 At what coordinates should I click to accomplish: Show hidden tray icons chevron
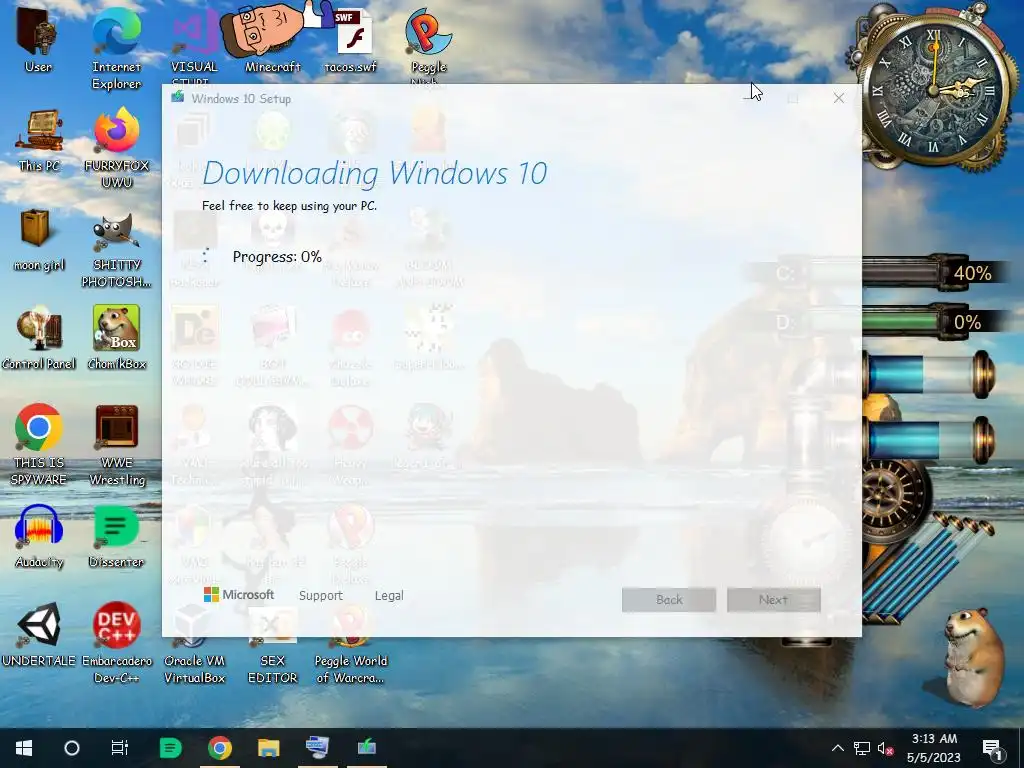click(837, 748)
